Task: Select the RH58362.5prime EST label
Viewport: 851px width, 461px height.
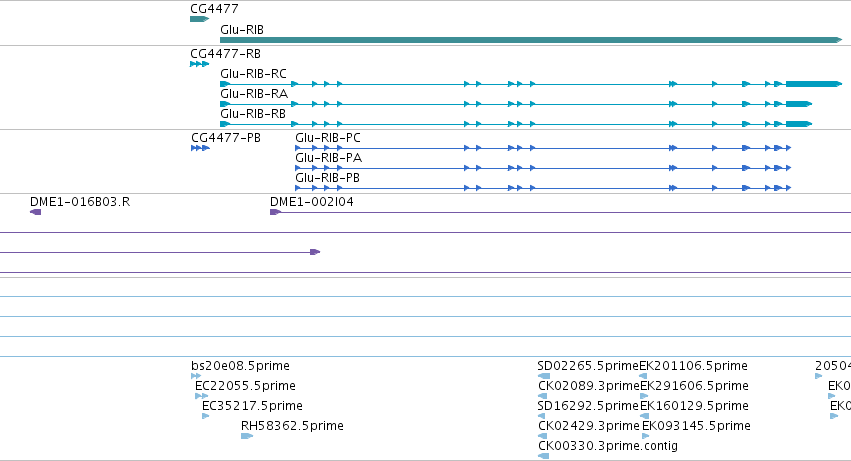Action: coord(292,426)
